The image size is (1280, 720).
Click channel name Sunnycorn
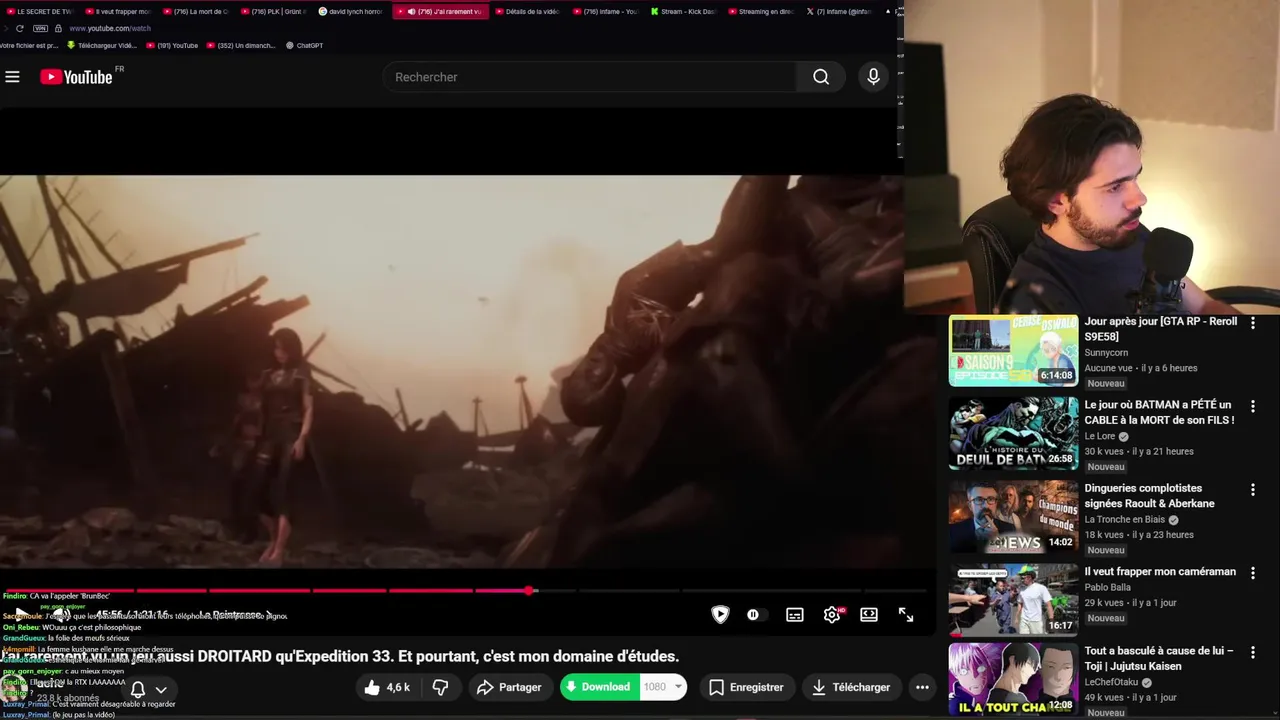click(1106, 352)
